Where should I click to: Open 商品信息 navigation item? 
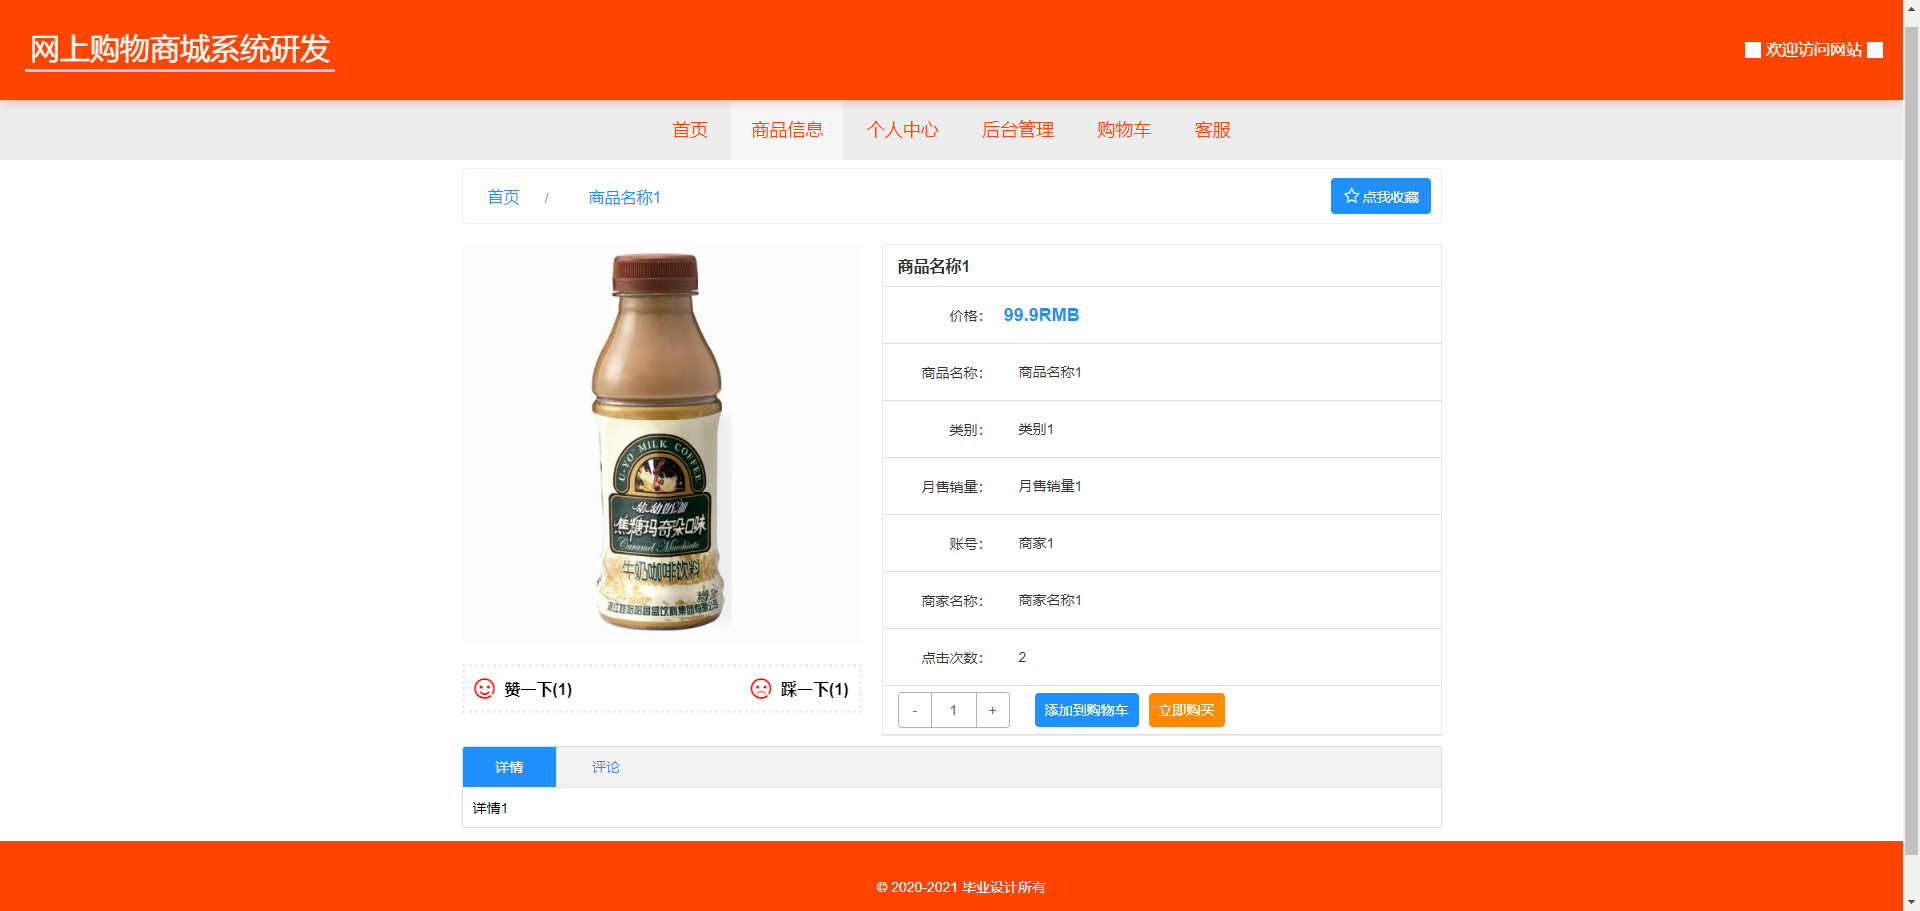[x=787, y=130]
